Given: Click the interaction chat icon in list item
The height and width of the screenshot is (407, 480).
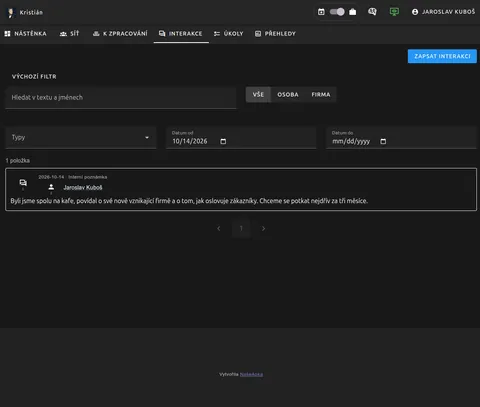Looking at the screenshot, I should (23, 183).
